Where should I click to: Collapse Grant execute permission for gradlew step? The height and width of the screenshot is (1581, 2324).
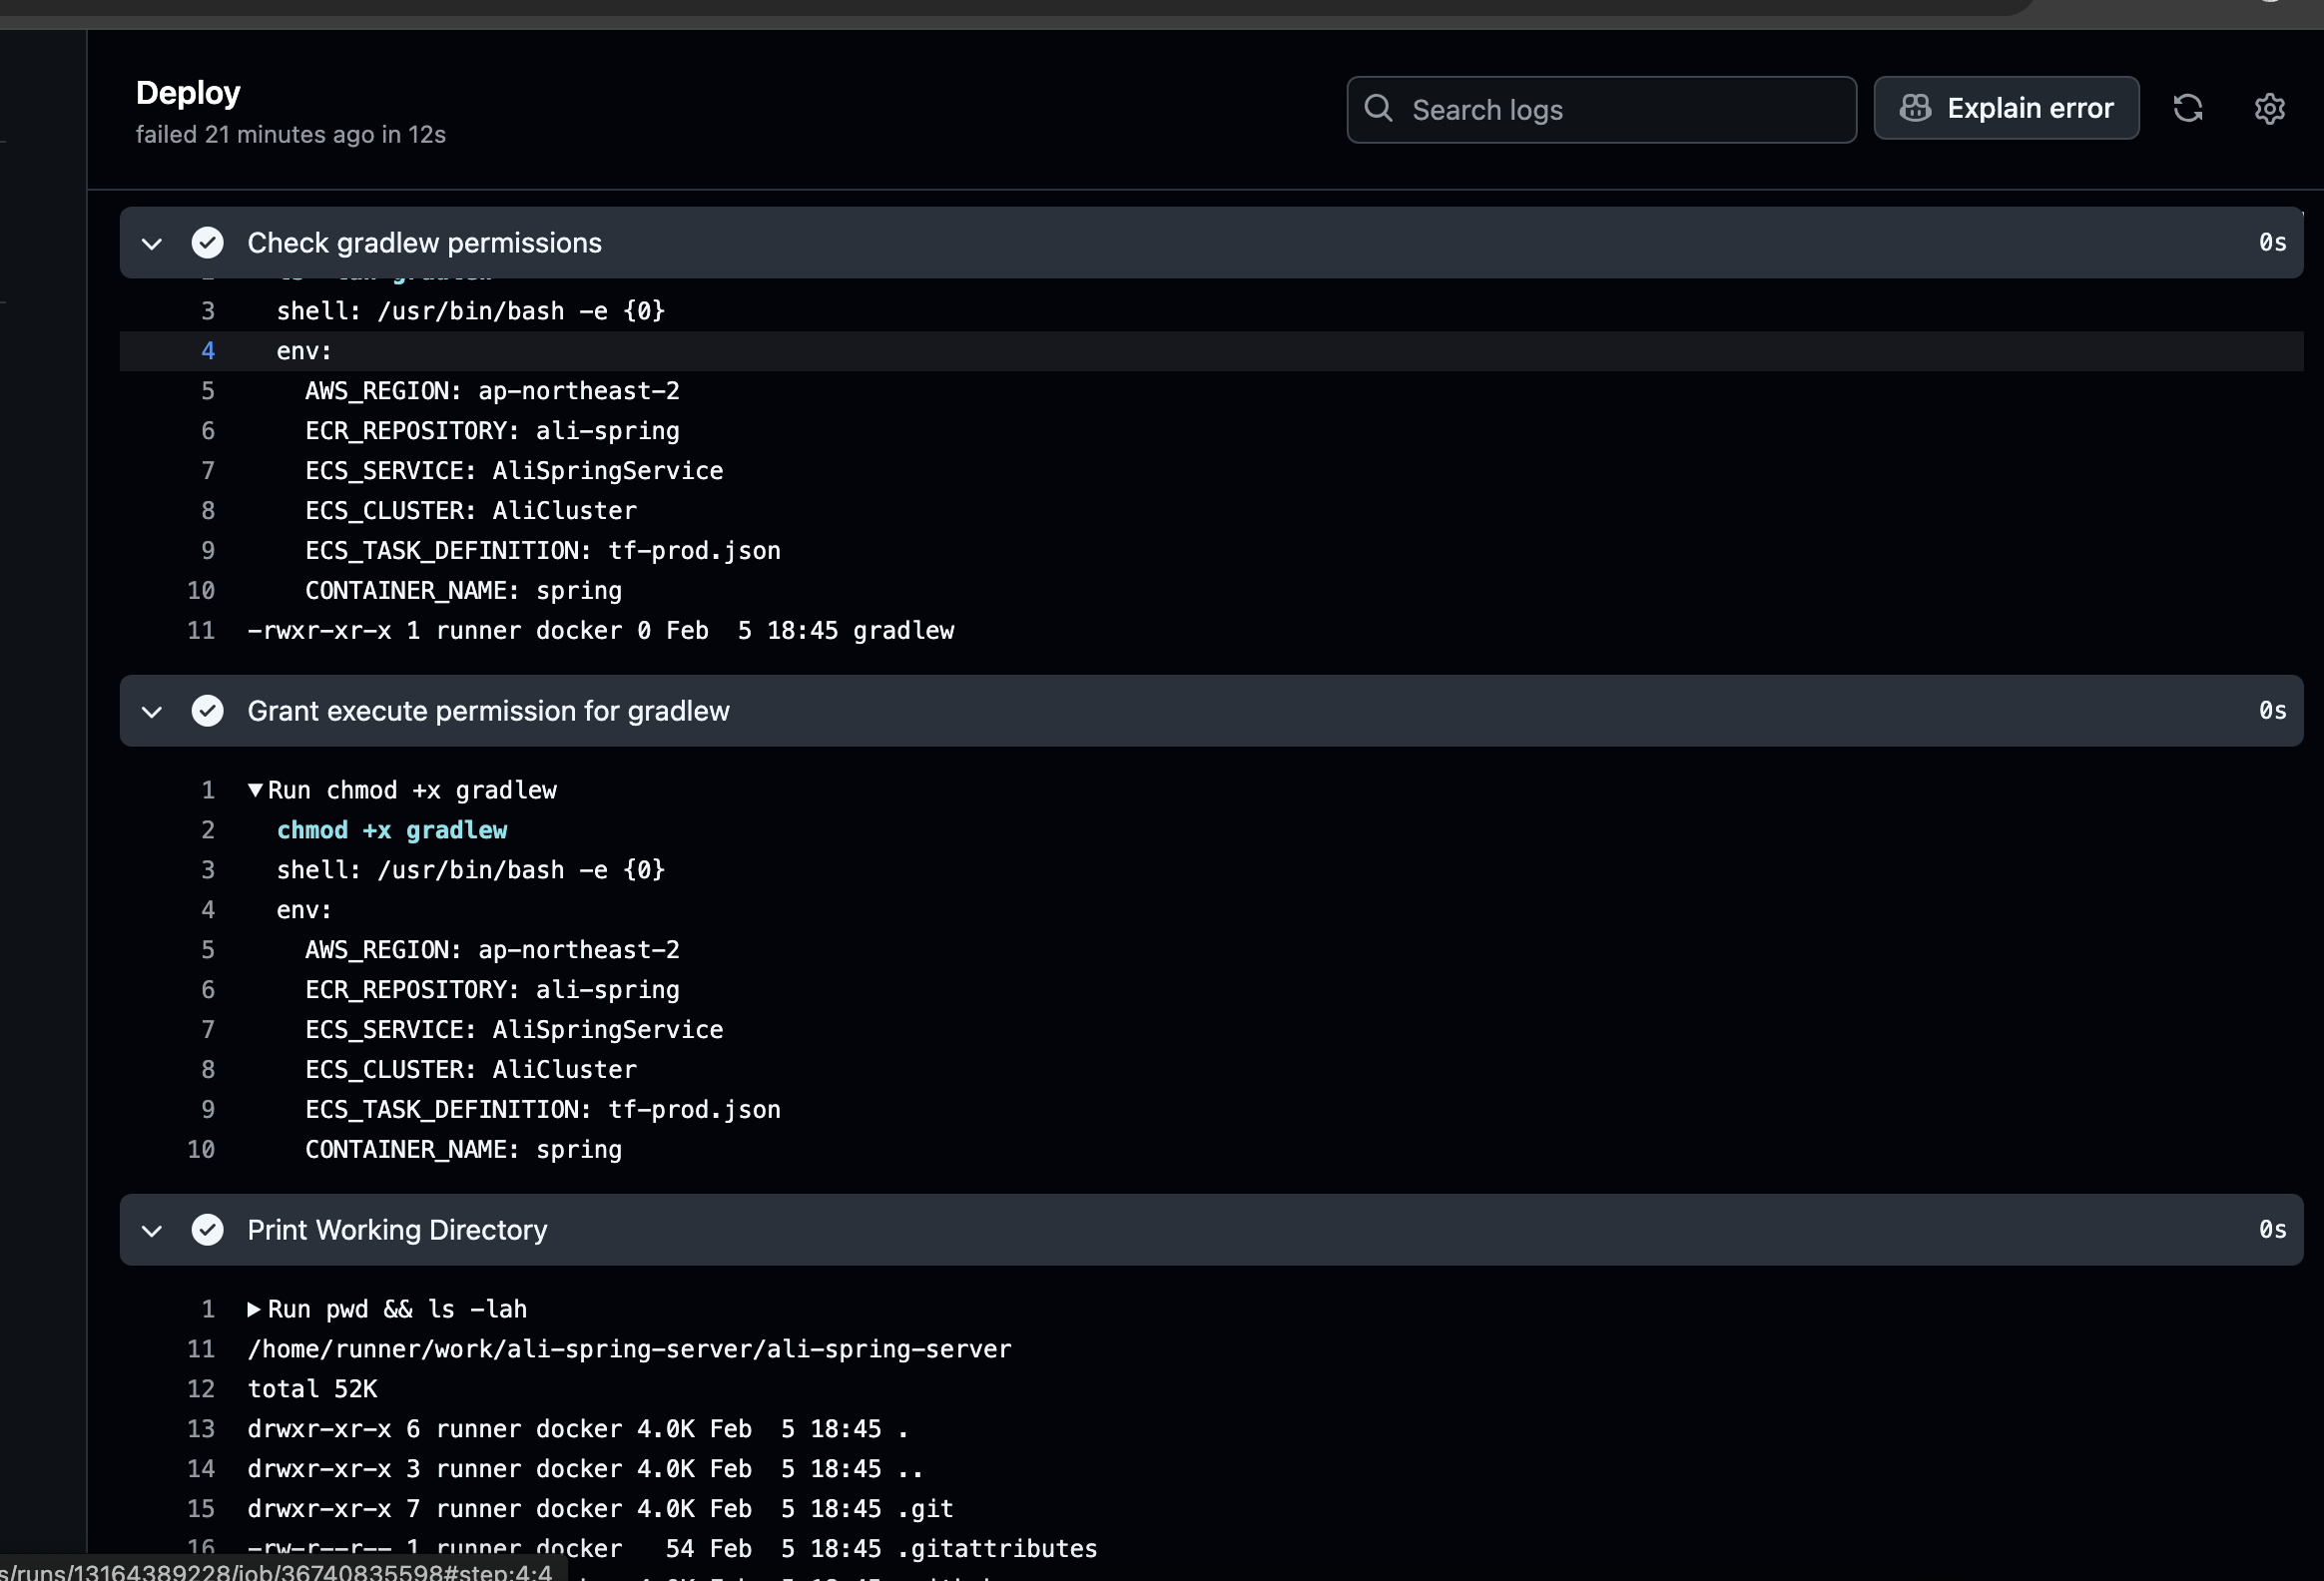[x=152, y=711]
